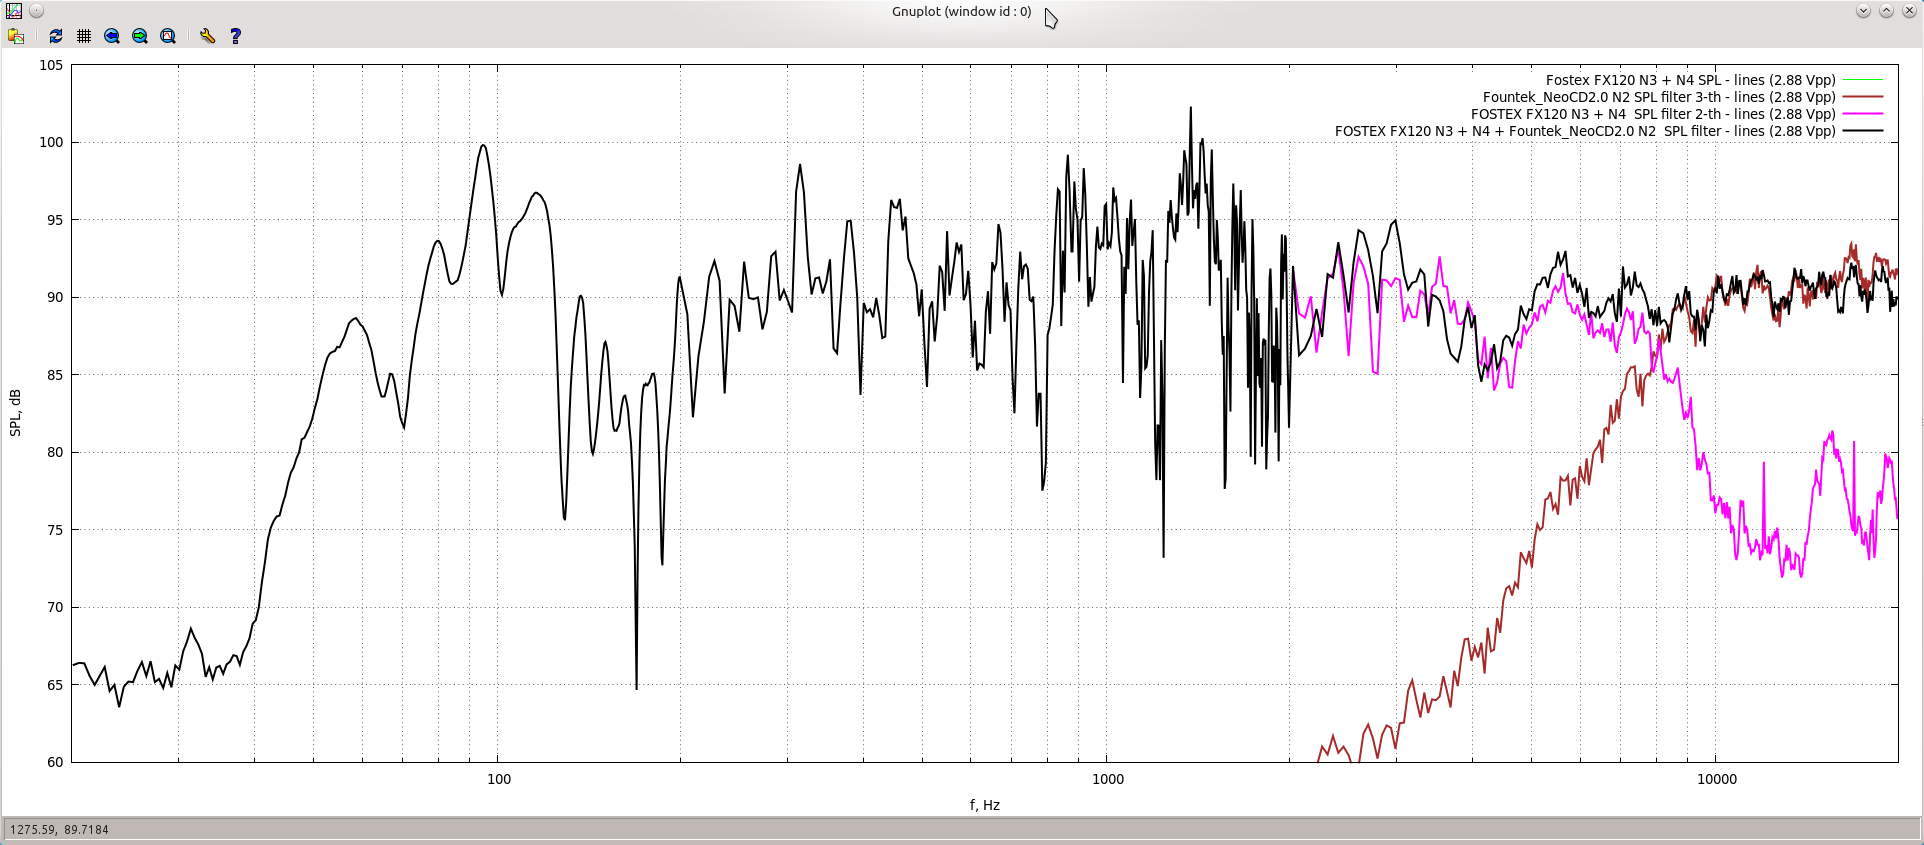Viewport: 1924px width, 845px height.
Task: Autoscale the plot with the magnifier icon
Action: (168, 36)
